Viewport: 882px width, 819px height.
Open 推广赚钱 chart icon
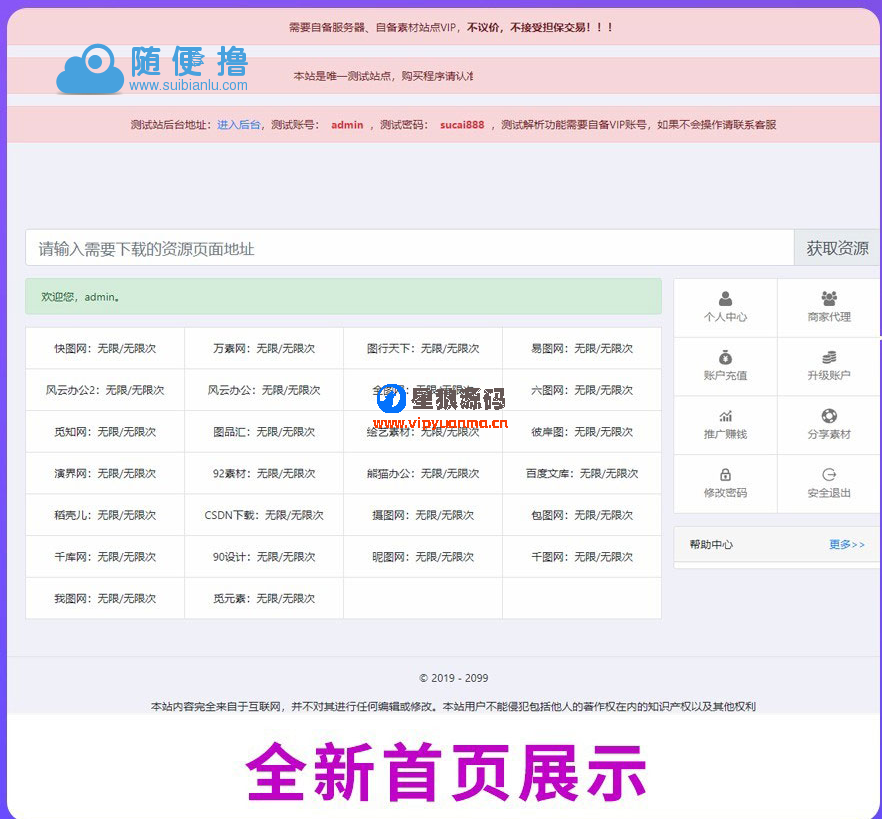coord(725,416)
